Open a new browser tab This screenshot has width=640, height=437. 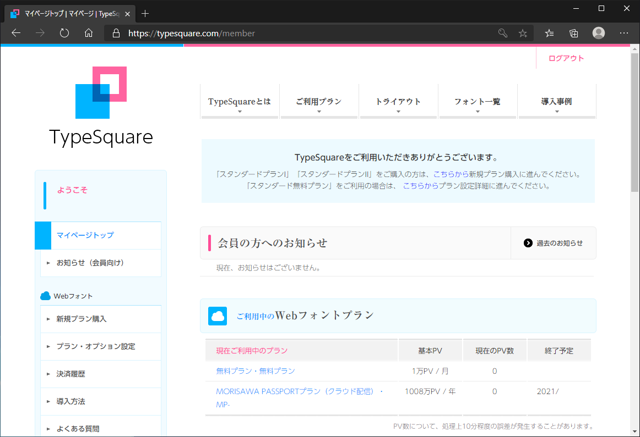(145, 13)
